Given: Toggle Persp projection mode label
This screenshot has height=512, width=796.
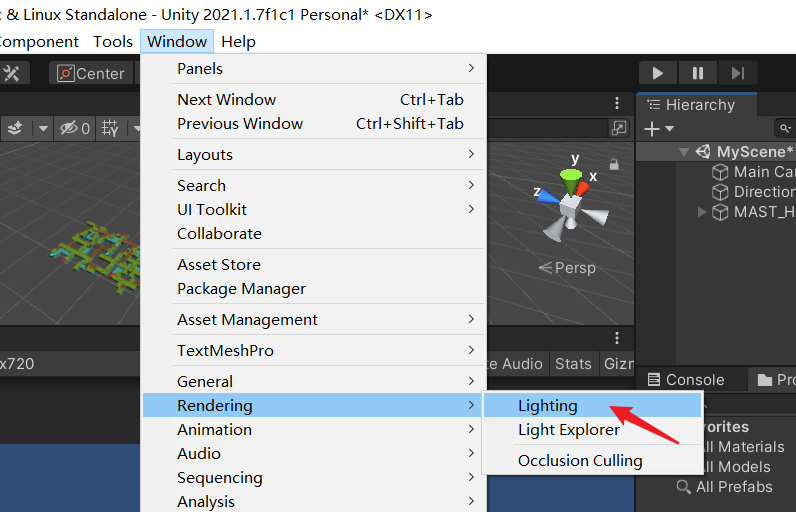Looking at the screenshot, I should coord(567,268).
